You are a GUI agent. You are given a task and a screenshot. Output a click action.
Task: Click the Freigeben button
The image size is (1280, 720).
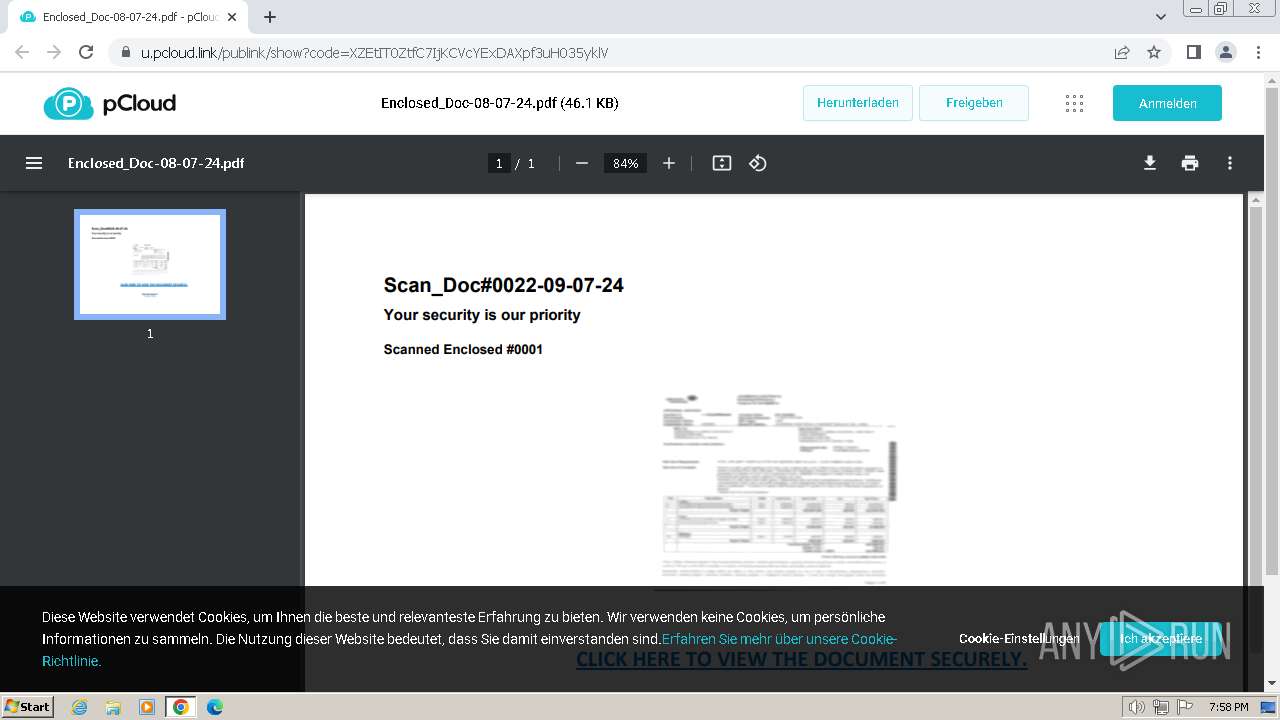(x=974, y=103)
